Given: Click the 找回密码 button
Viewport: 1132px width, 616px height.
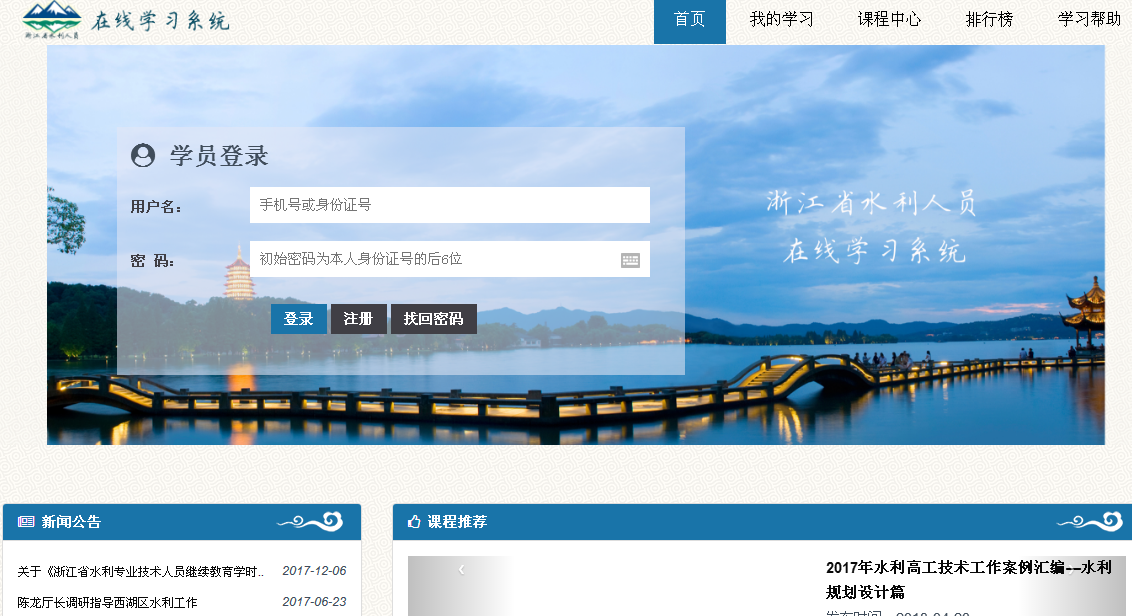Looking at the screenshot, I should point(433,319).
